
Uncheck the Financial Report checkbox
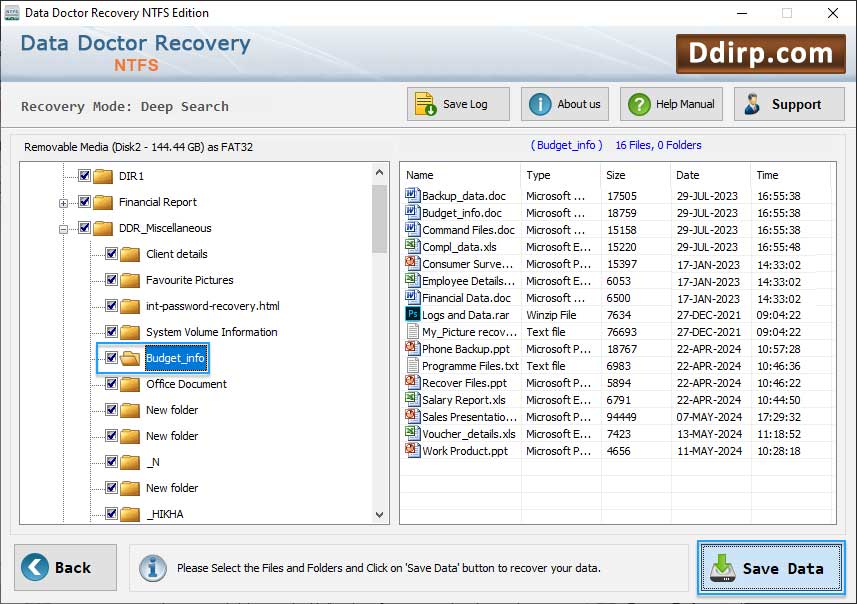click(84, 202)
